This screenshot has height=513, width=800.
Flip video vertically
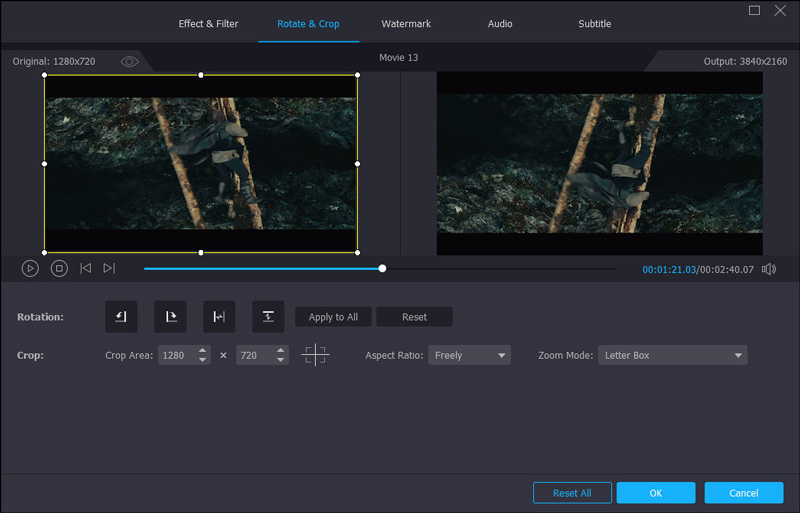(268, 317)
